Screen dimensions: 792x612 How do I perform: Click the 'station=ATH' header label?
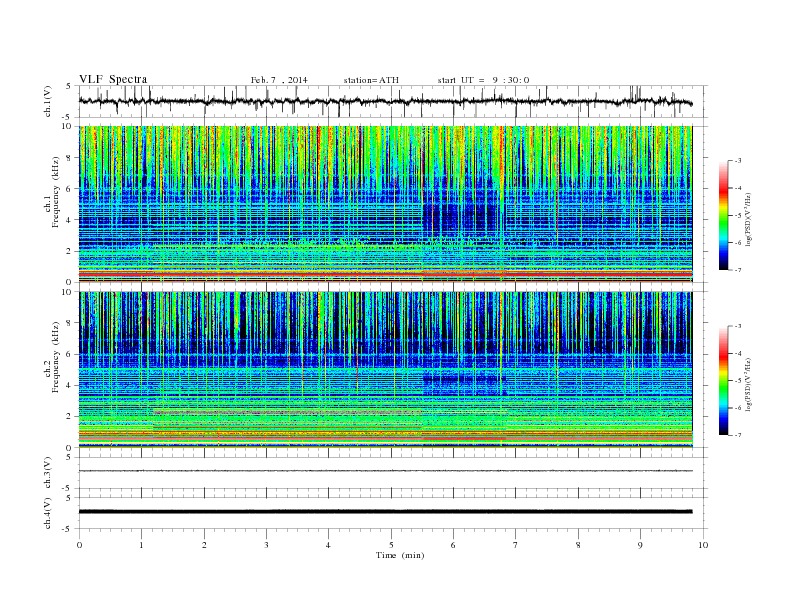click(x=371, y=80)
